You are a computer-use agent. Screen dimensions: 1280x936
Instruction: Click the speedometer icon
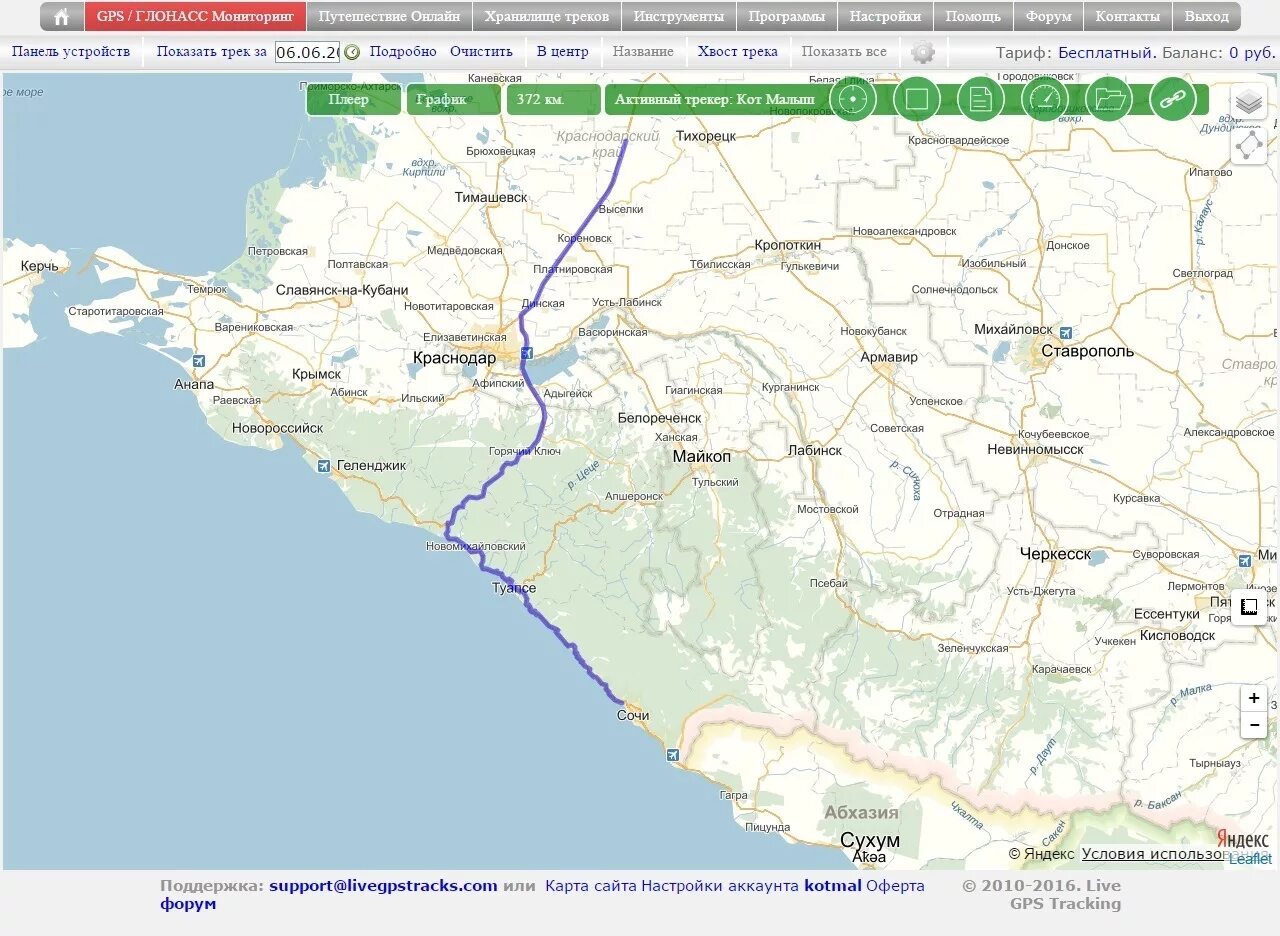point(1045,99)
